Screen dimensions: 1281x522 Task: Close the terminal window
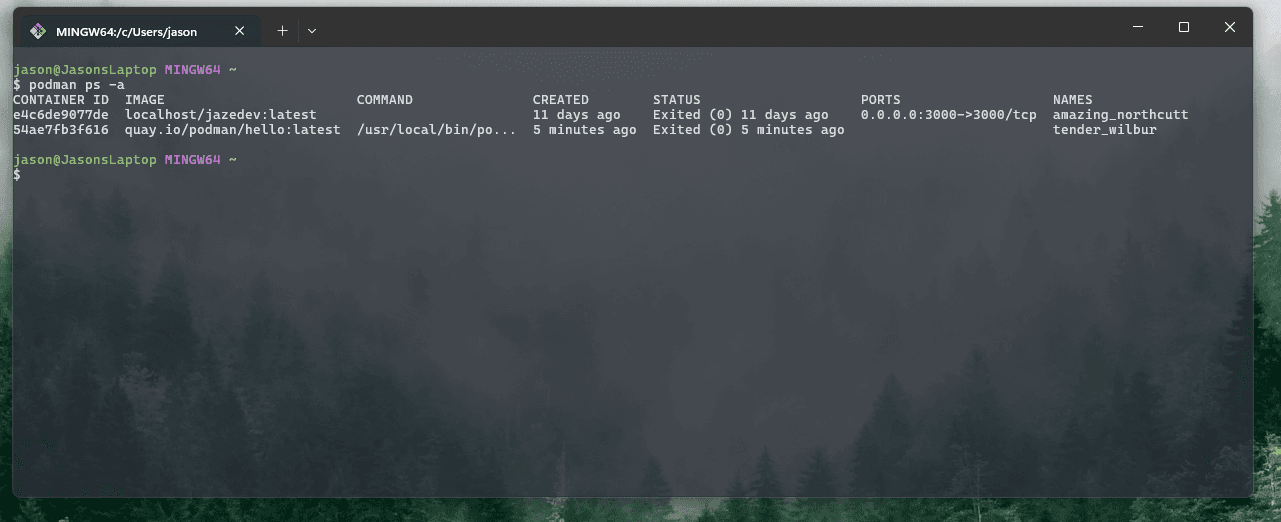pos(1230,27)
